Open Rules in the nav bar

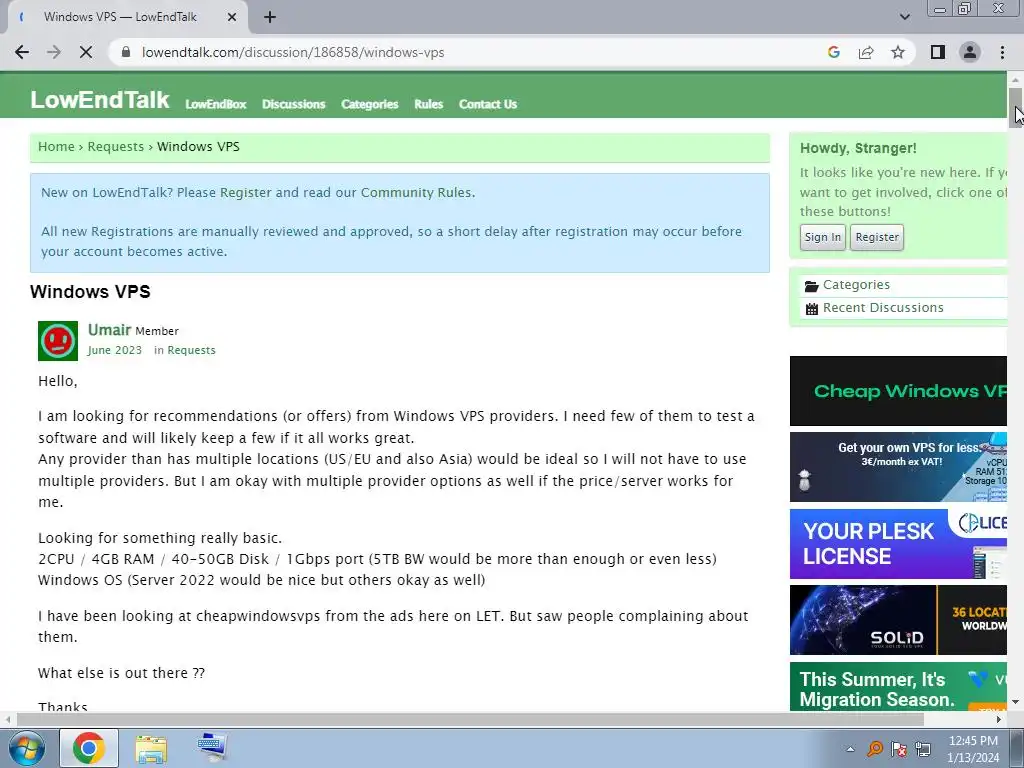tap(428, 104)
